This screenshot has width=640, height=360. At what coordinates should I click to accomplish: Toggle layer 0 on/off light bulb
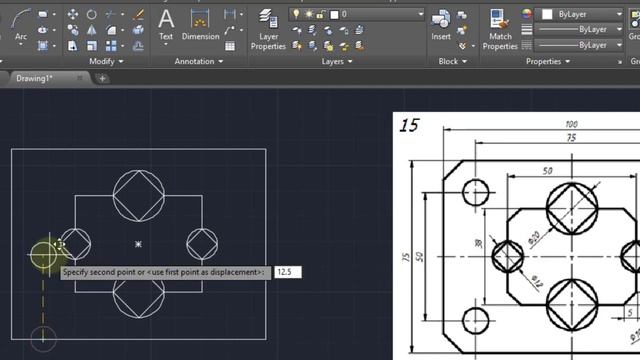pyautogui.click(x=296, y=15)
